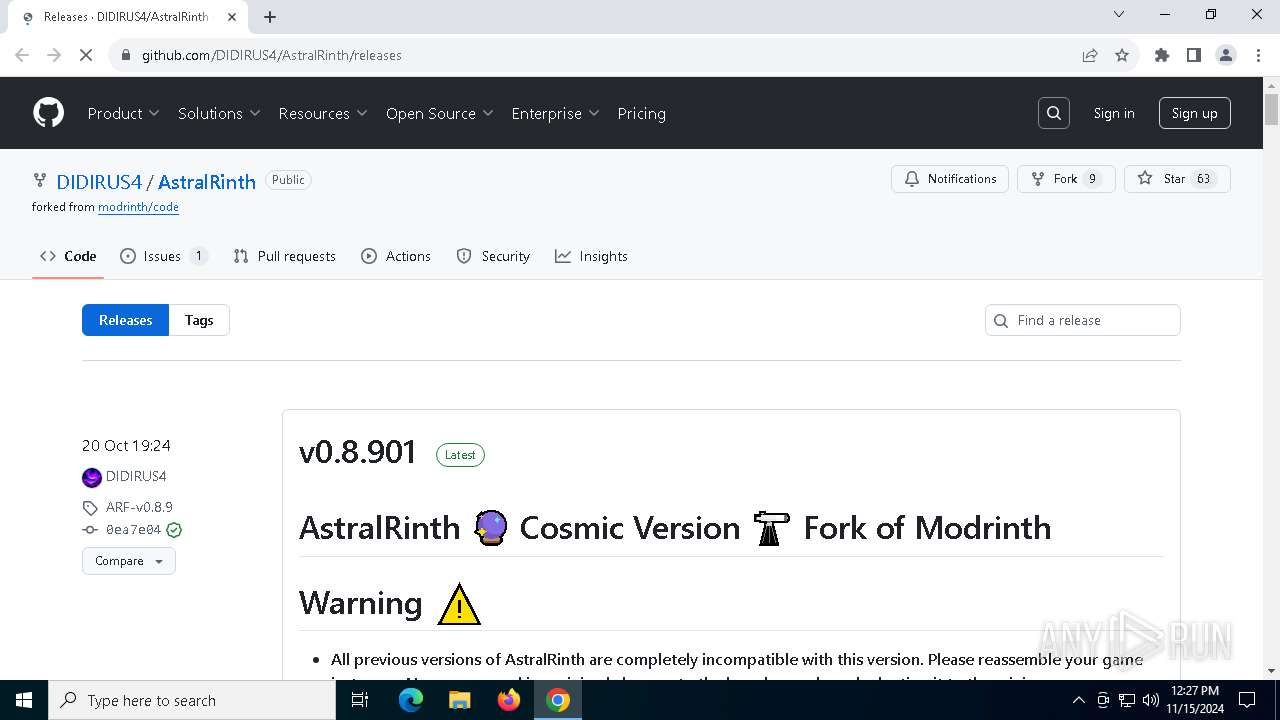Switch to the Code tab
The height and width of the screenshot is (720, 1280).
tap(68, 256)
